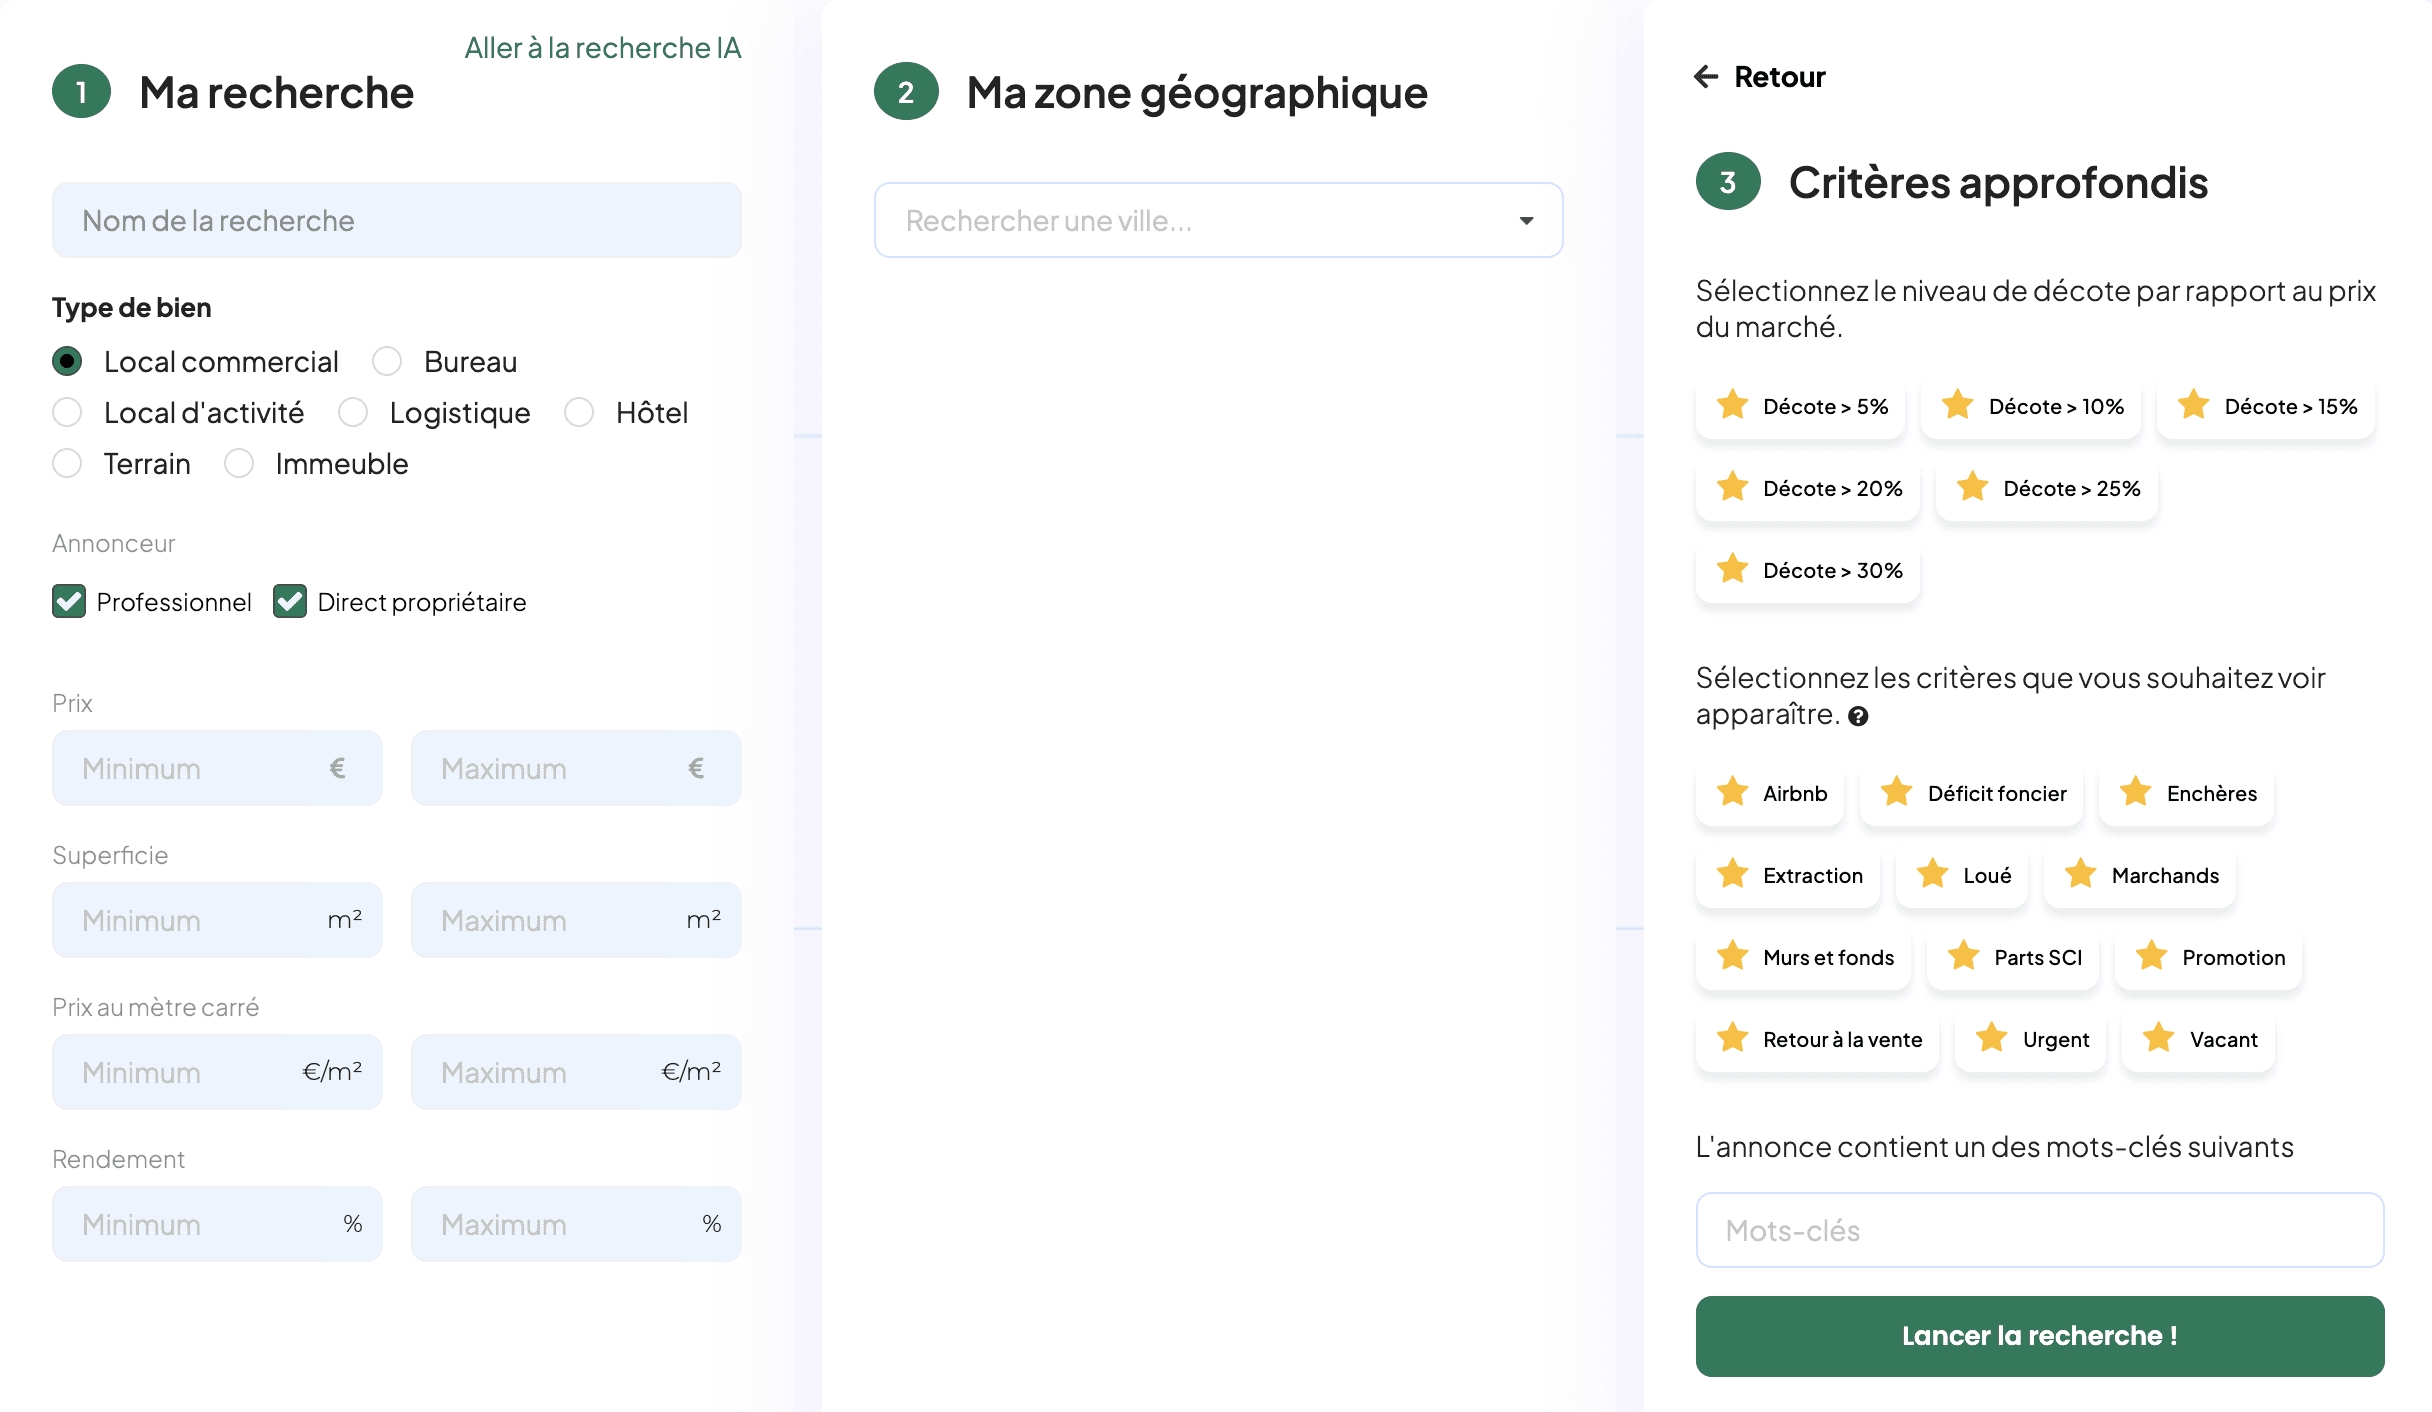This screenshot has height=1412, width=2432.
Task: Click the star icon next to Vacant
Action: [2158, 1038]
